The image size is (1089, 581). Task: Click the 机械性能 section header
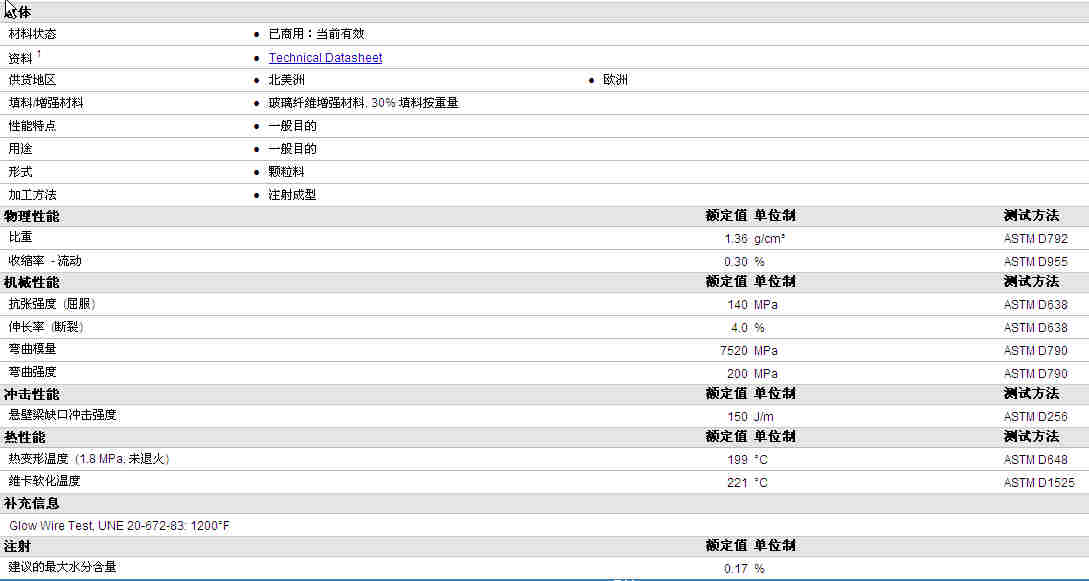(x=32, y=282)
